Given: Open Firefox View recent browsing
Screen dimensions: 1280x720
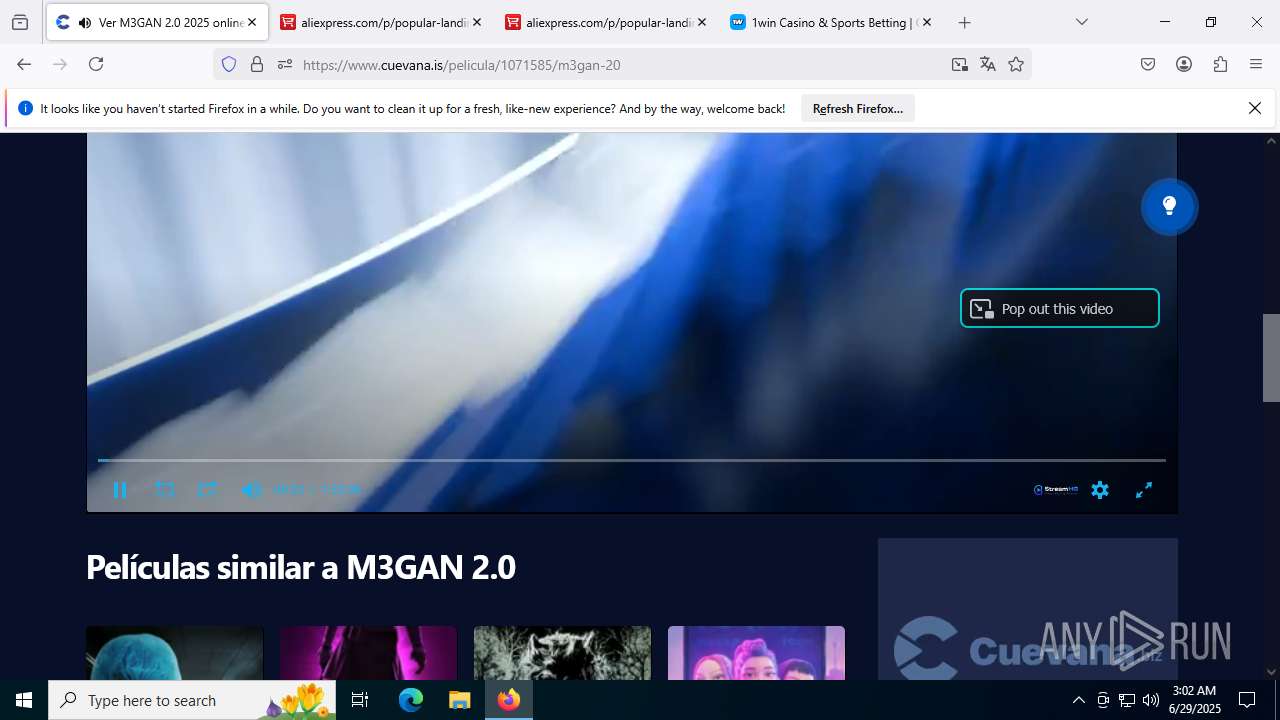Looking at the screenshot, I should [20, 22].
